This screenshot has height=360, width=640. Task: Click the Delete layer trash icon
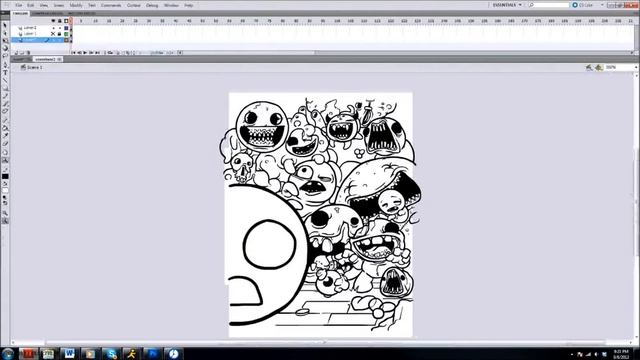(x=28, y=53)
